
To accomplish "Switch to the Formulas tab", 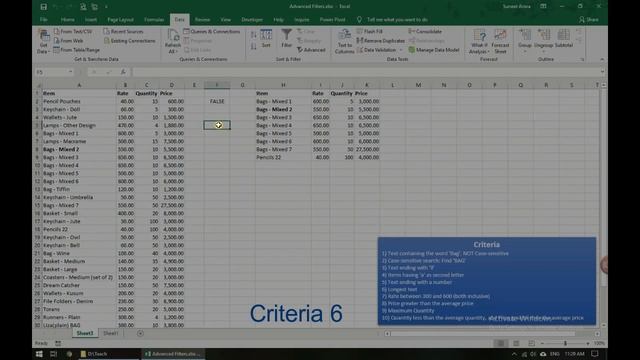I will pyautogui.click(x=154, y=20).
